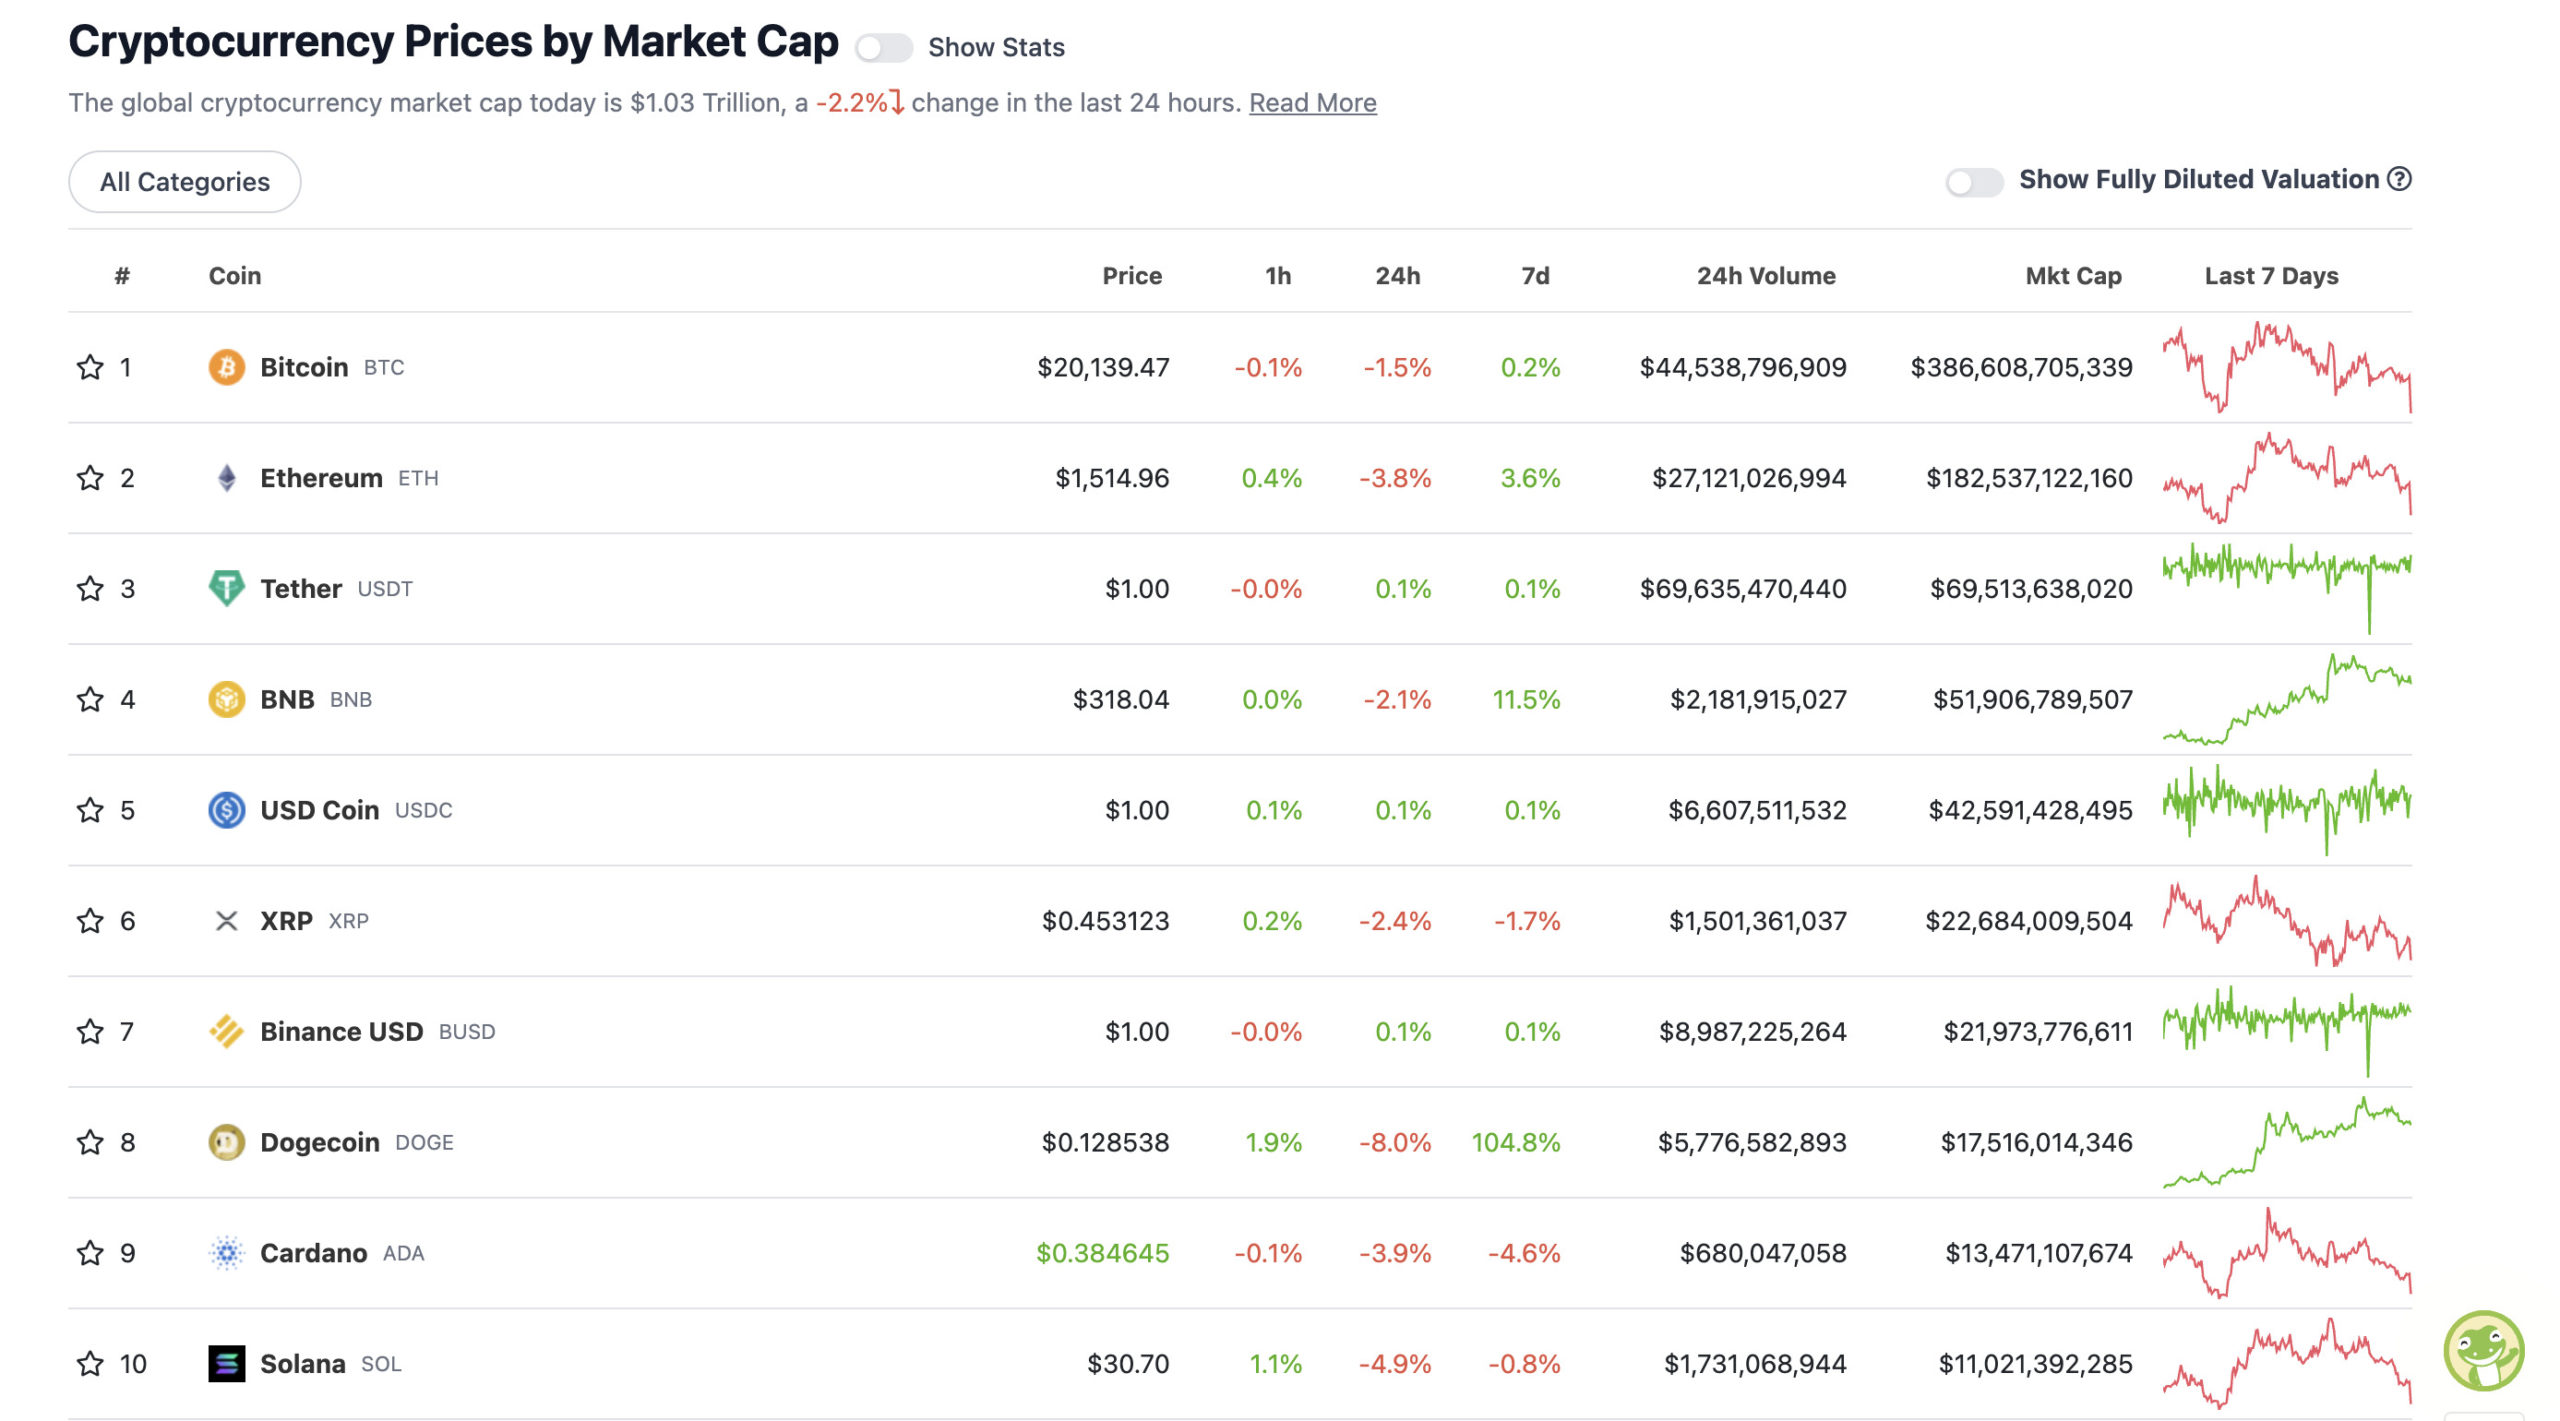This screenshot has width=2560, height=1421.
Task: Favorite Ethereum with its star icon
Action: tap(90, 478)
